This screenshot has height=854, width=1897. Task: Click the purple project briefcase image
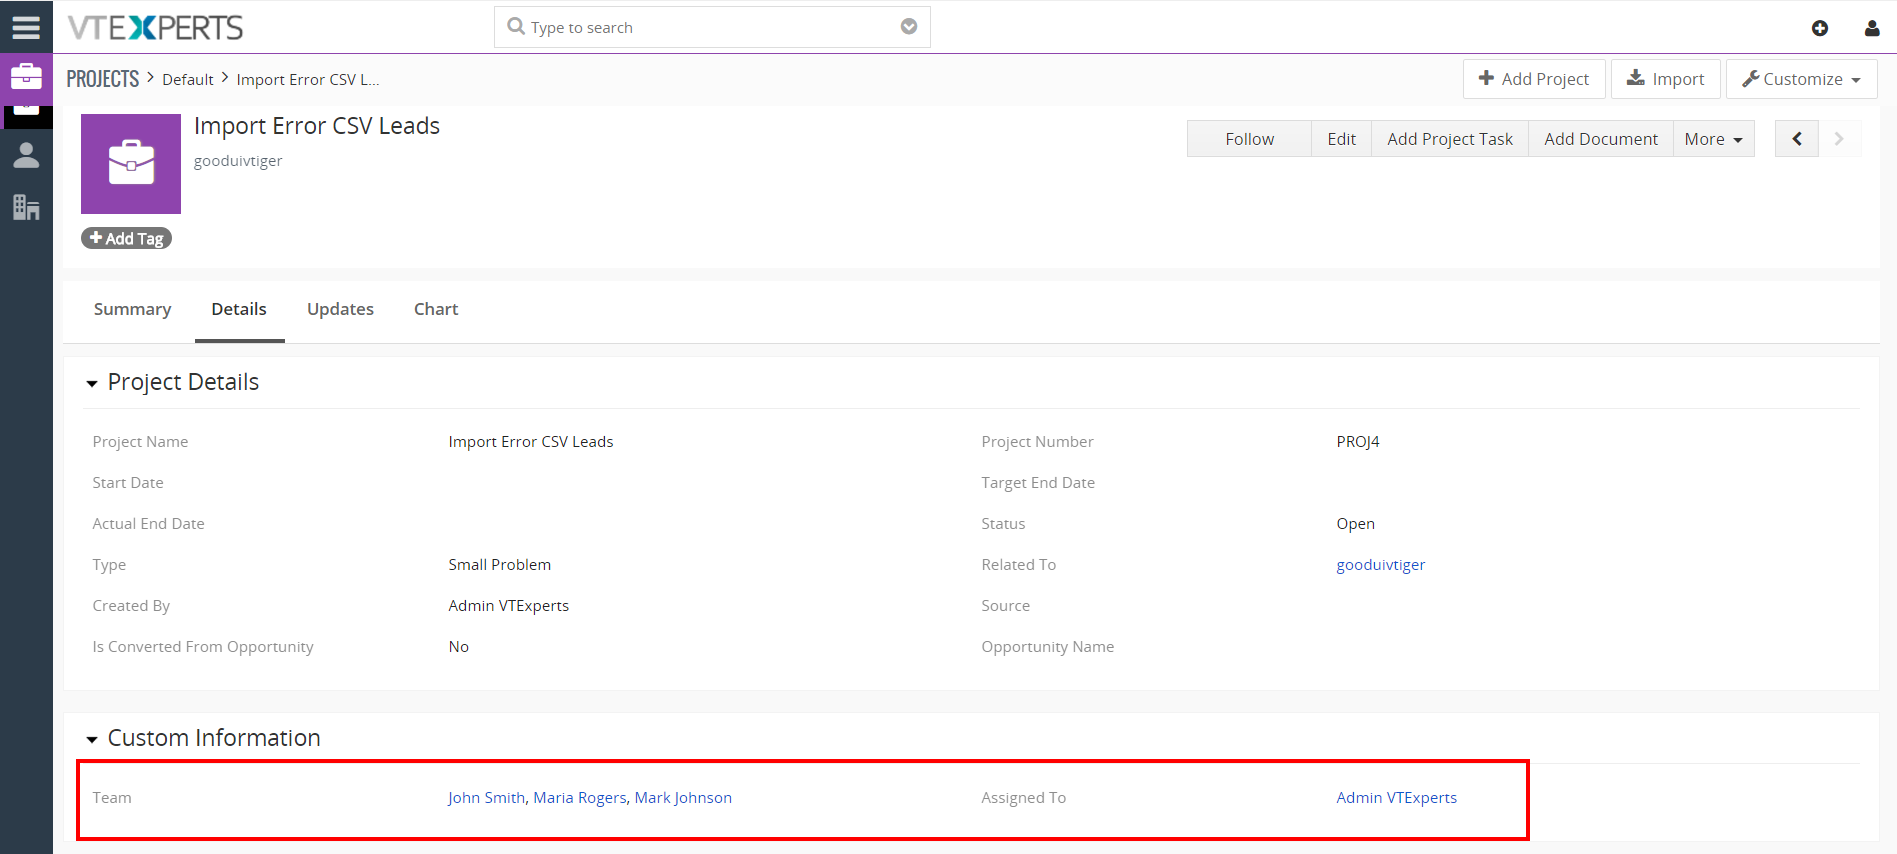tap(131, 164)
